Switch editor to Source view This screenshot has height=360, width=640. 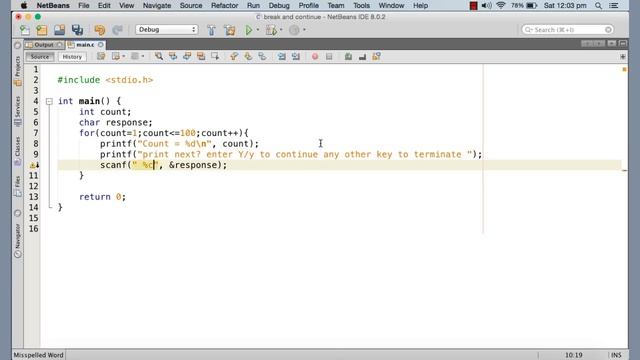pos(40,57)
